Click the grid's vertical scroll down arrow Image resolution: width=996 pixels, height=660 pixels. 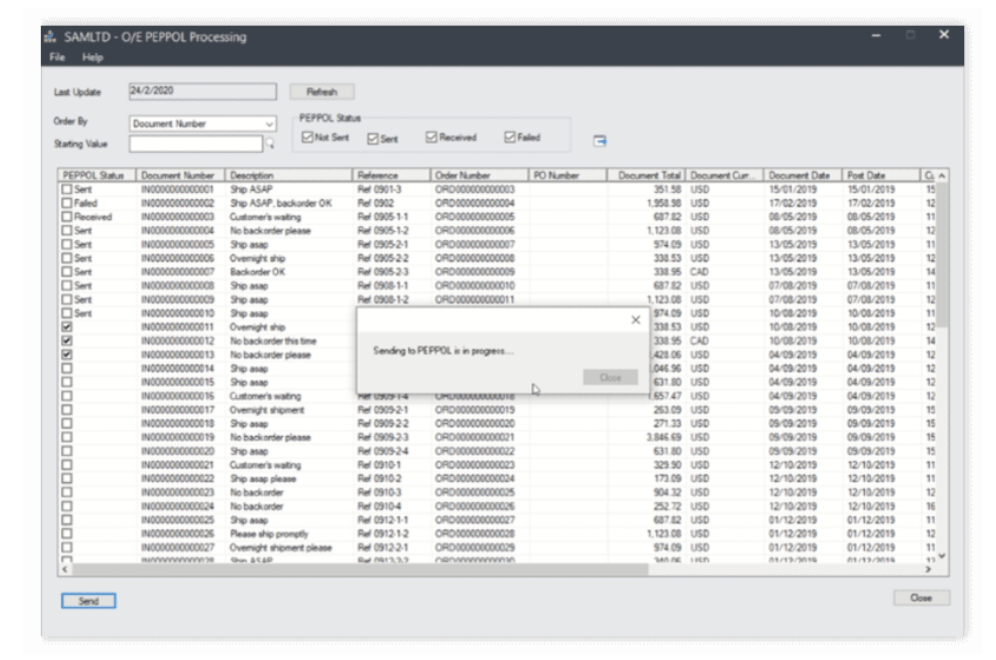tap(941, 556)
